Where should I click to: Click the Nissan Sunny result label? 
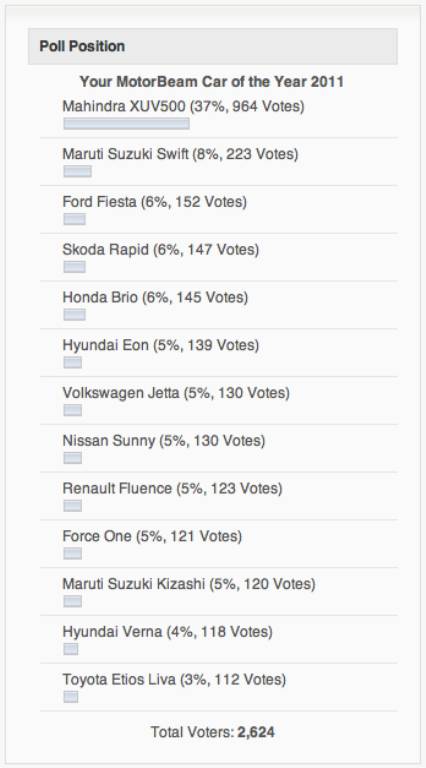tap(164, 441)
